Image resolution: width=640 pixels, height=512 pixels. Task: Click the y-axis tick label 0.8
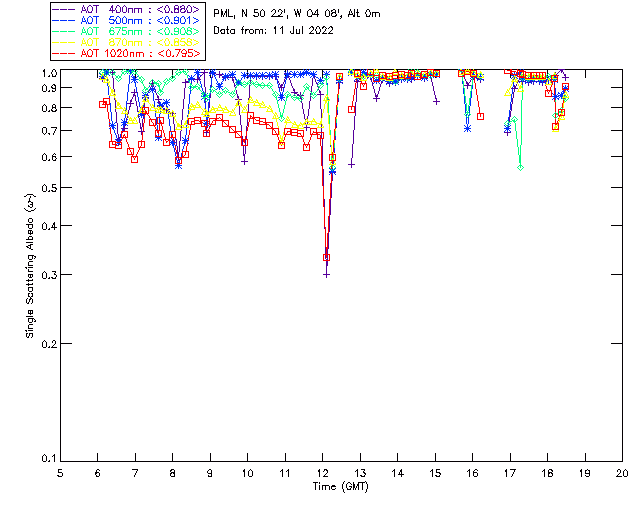49,108
